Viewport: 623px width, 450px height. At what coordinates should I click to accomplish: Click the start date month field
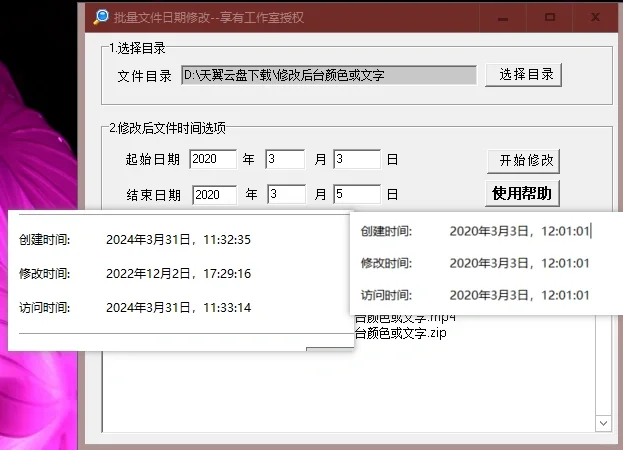pyautogui.click(x=285, y=159)
